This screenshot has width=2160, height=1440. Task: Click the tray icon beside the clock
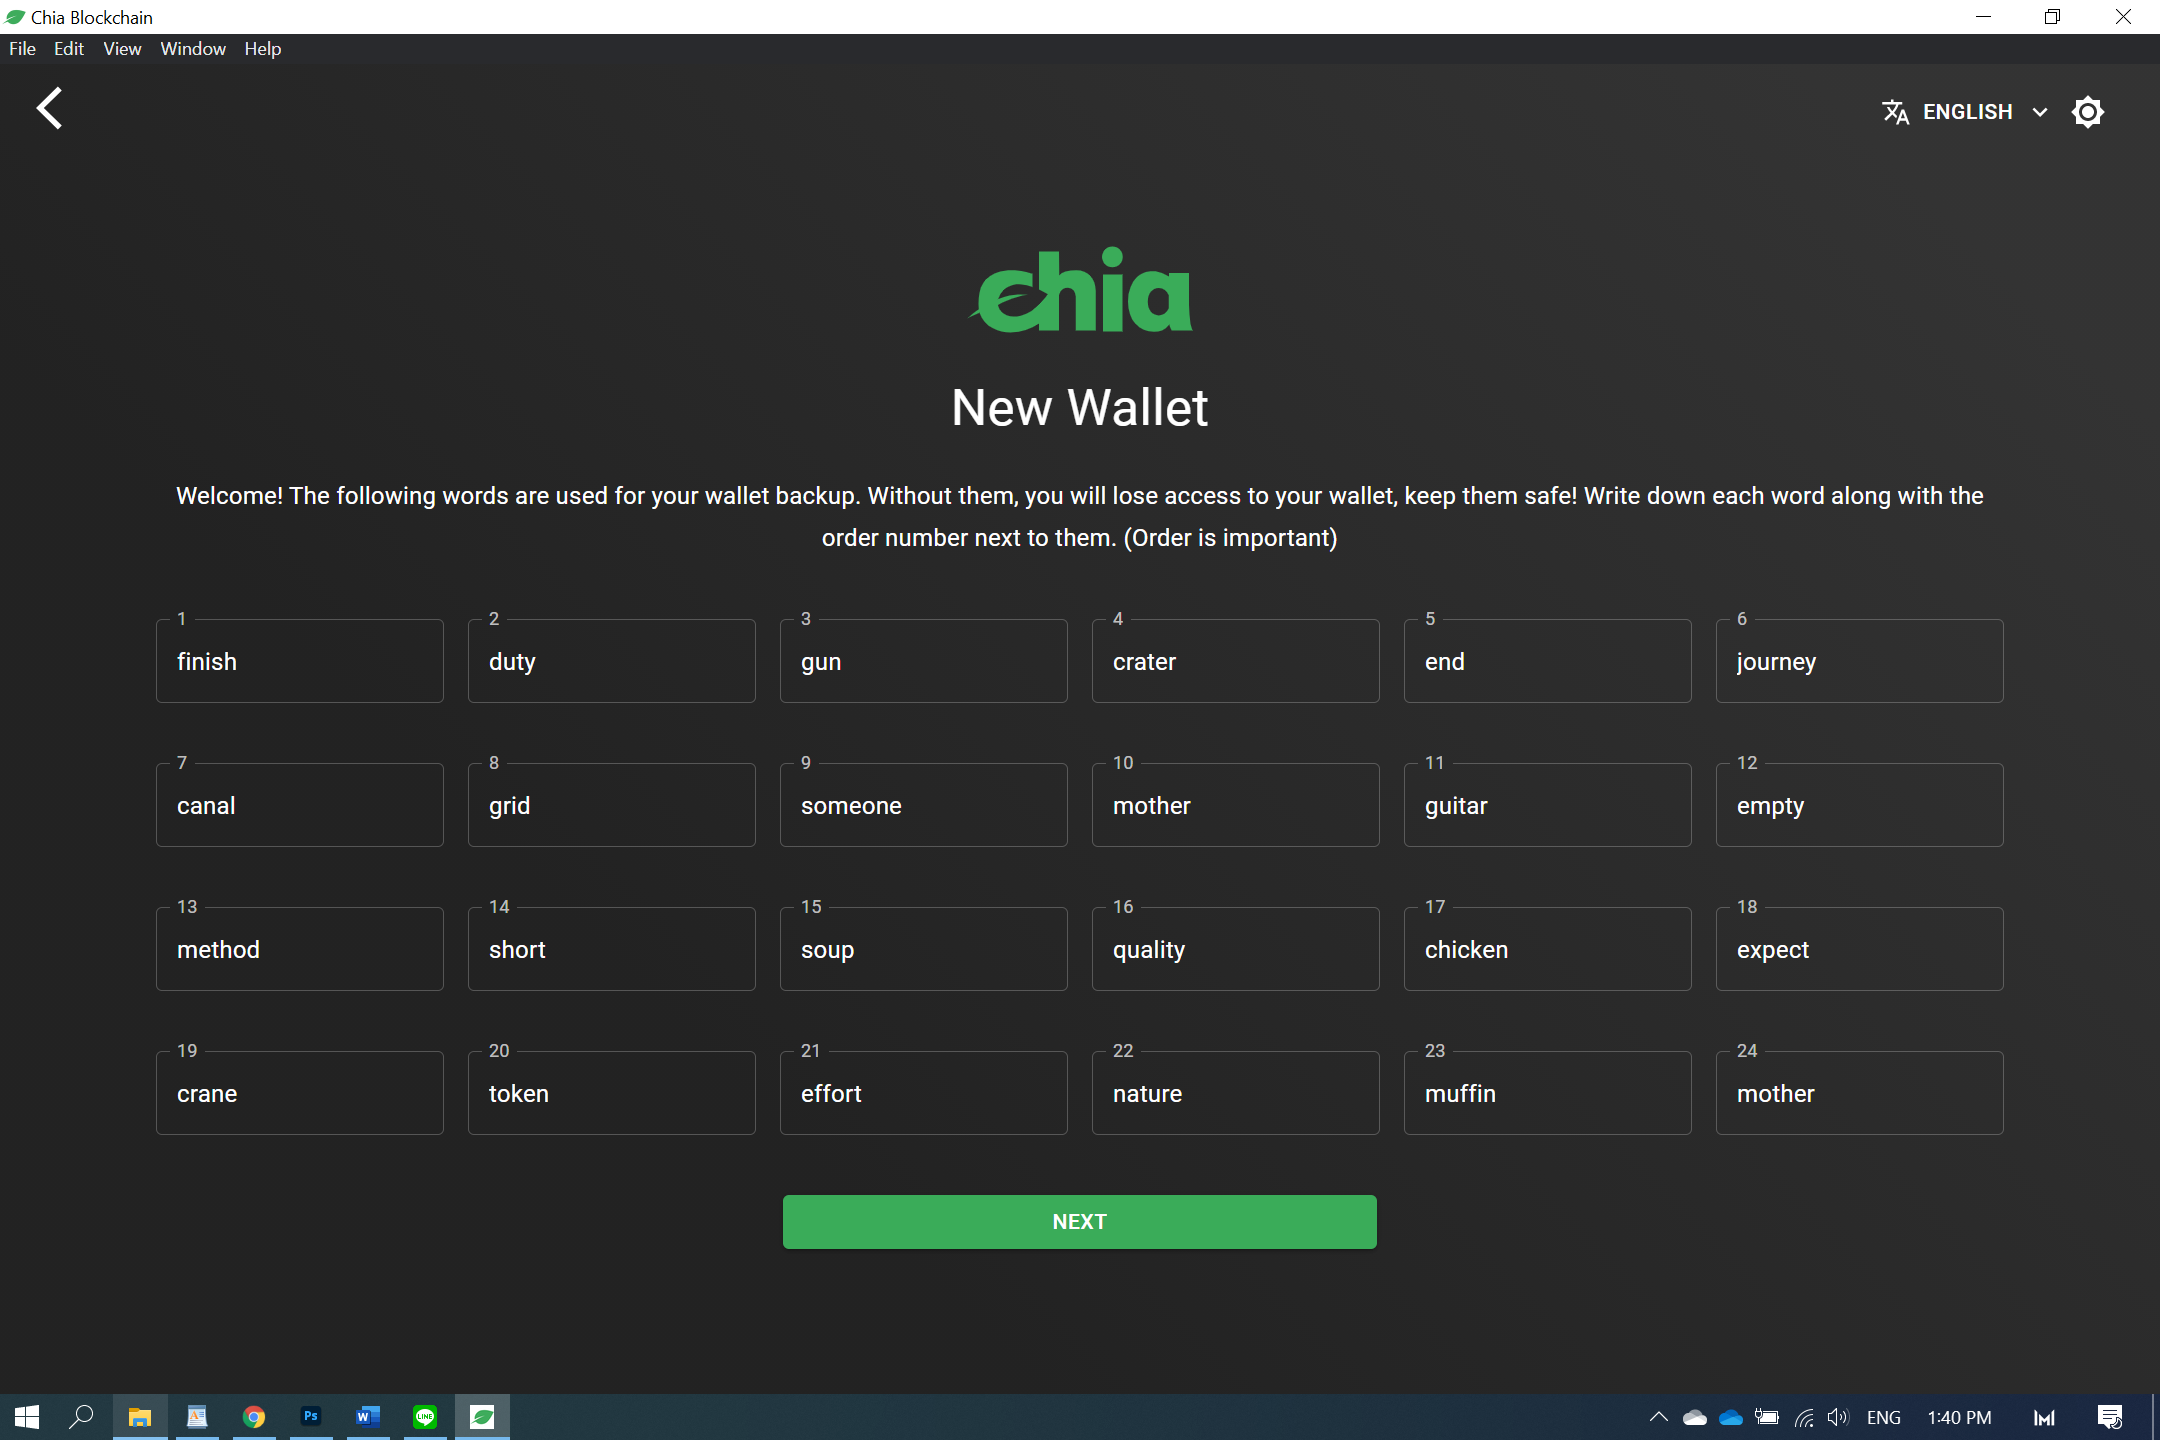(x=2045, y=1417)
